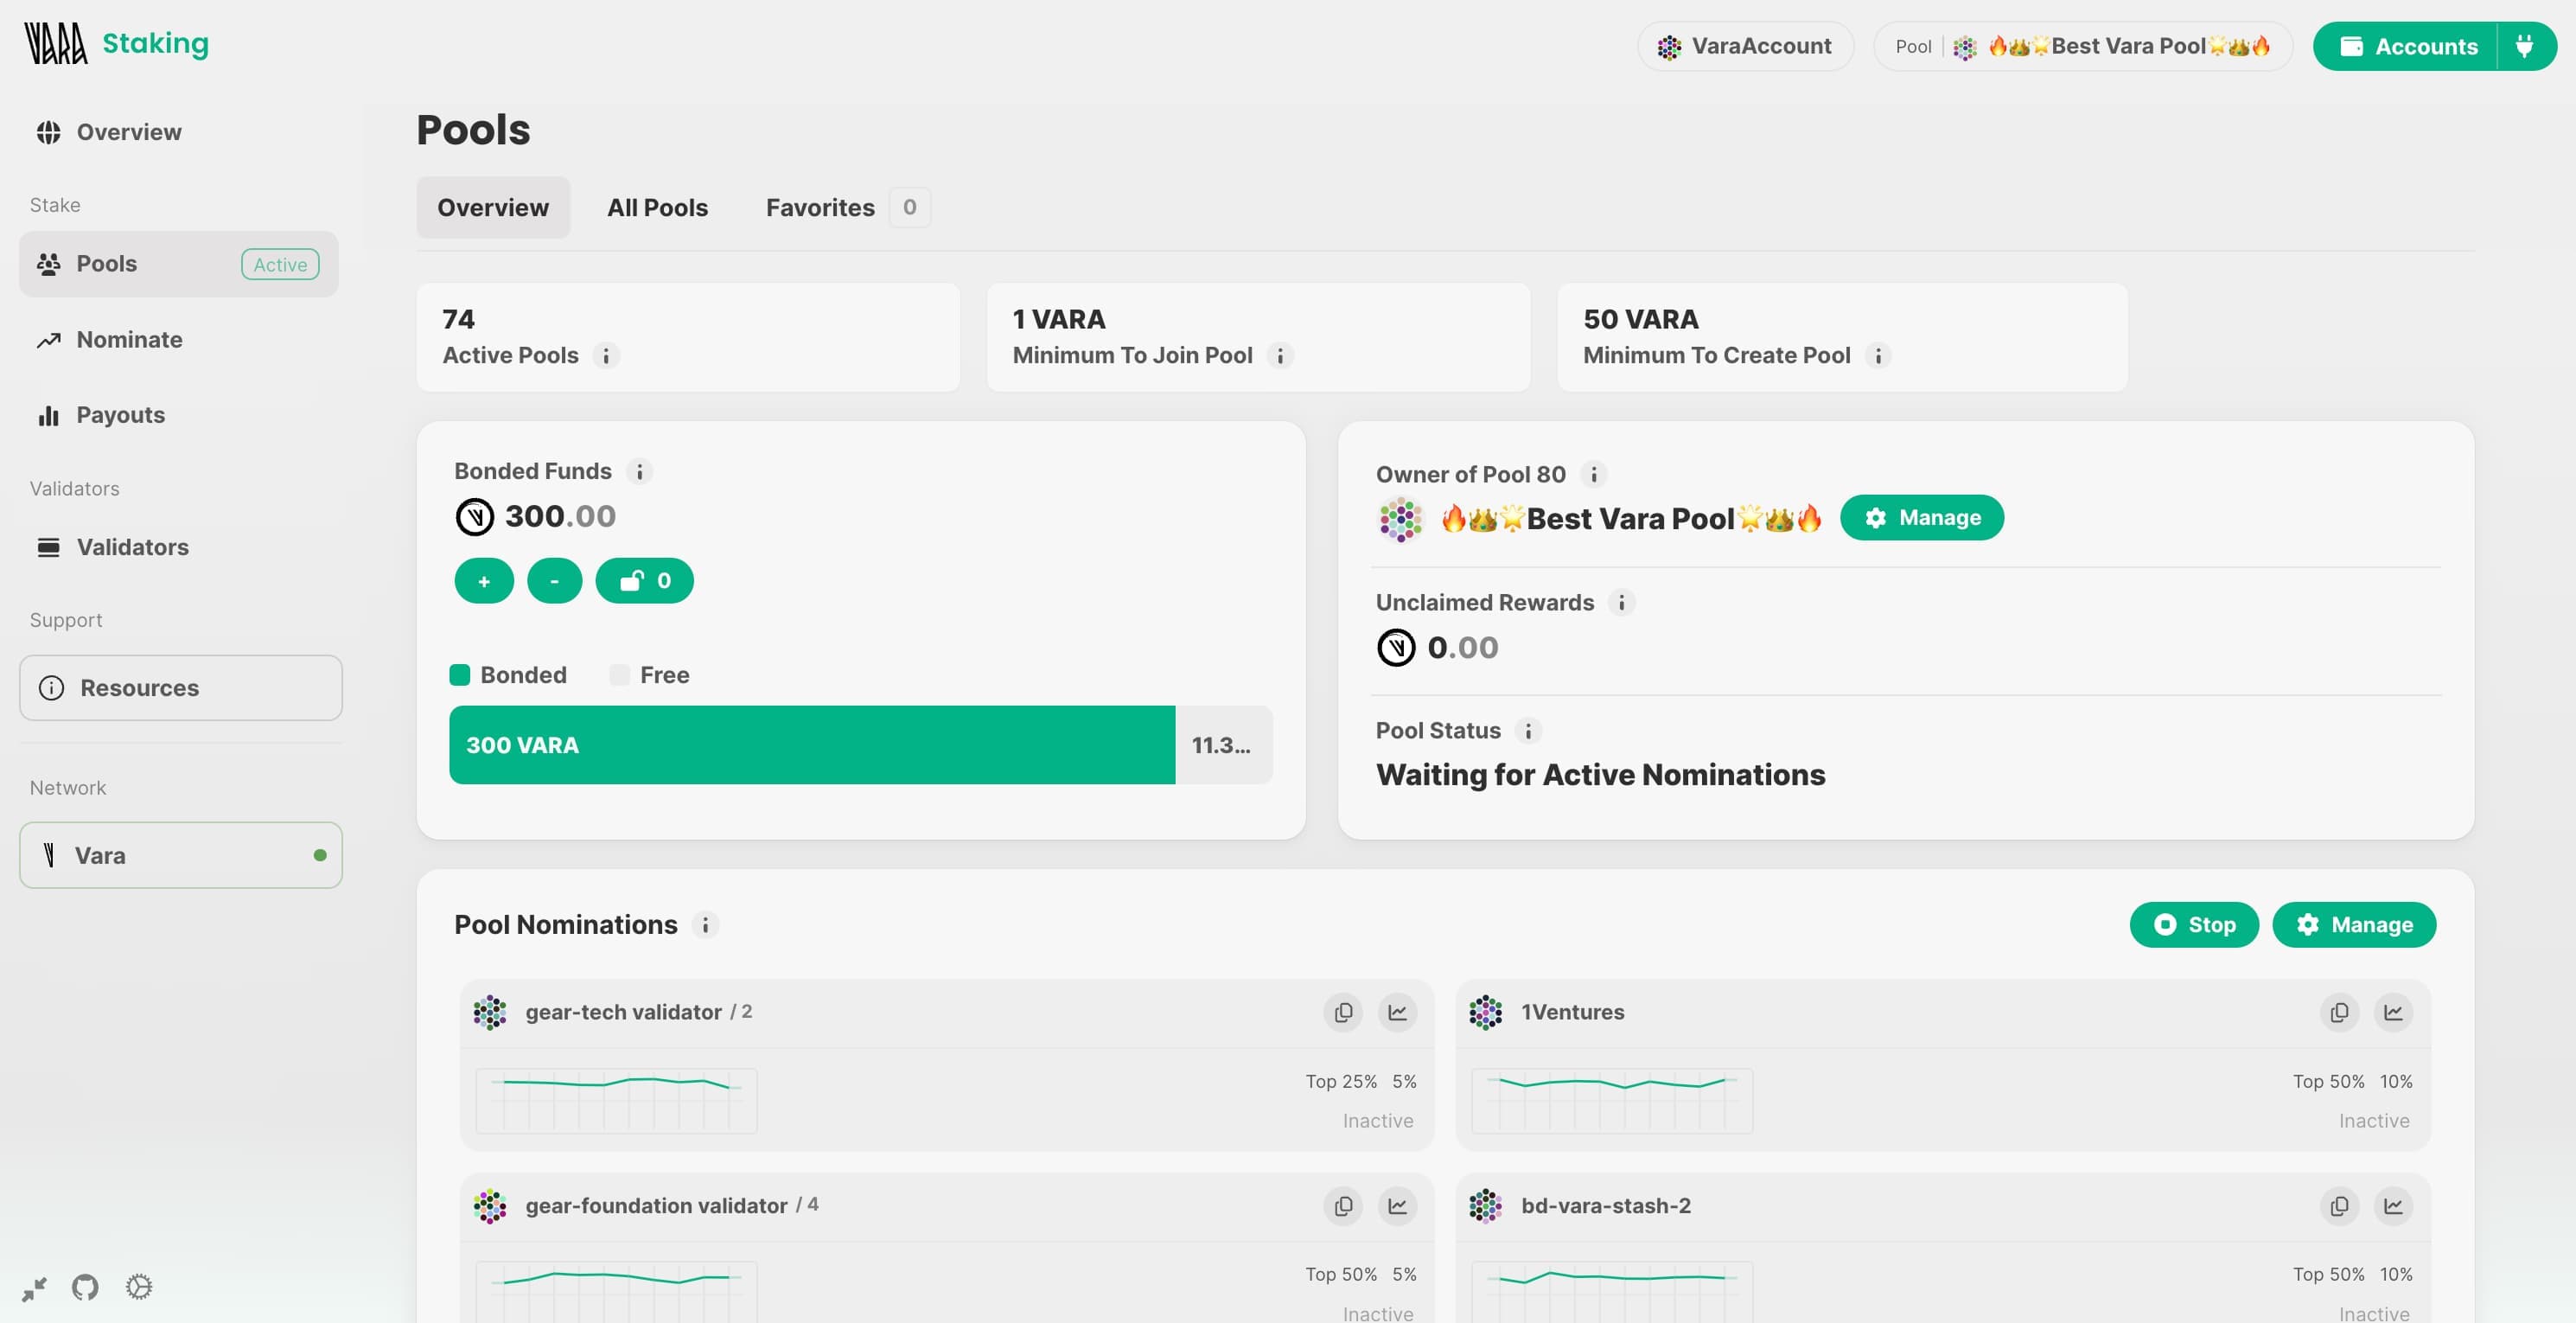The width and height of the screenshot is (2576, 1323).
Task: Open bd-vara-stash-2 metrics chart icon
Action: (2392, 1206)
